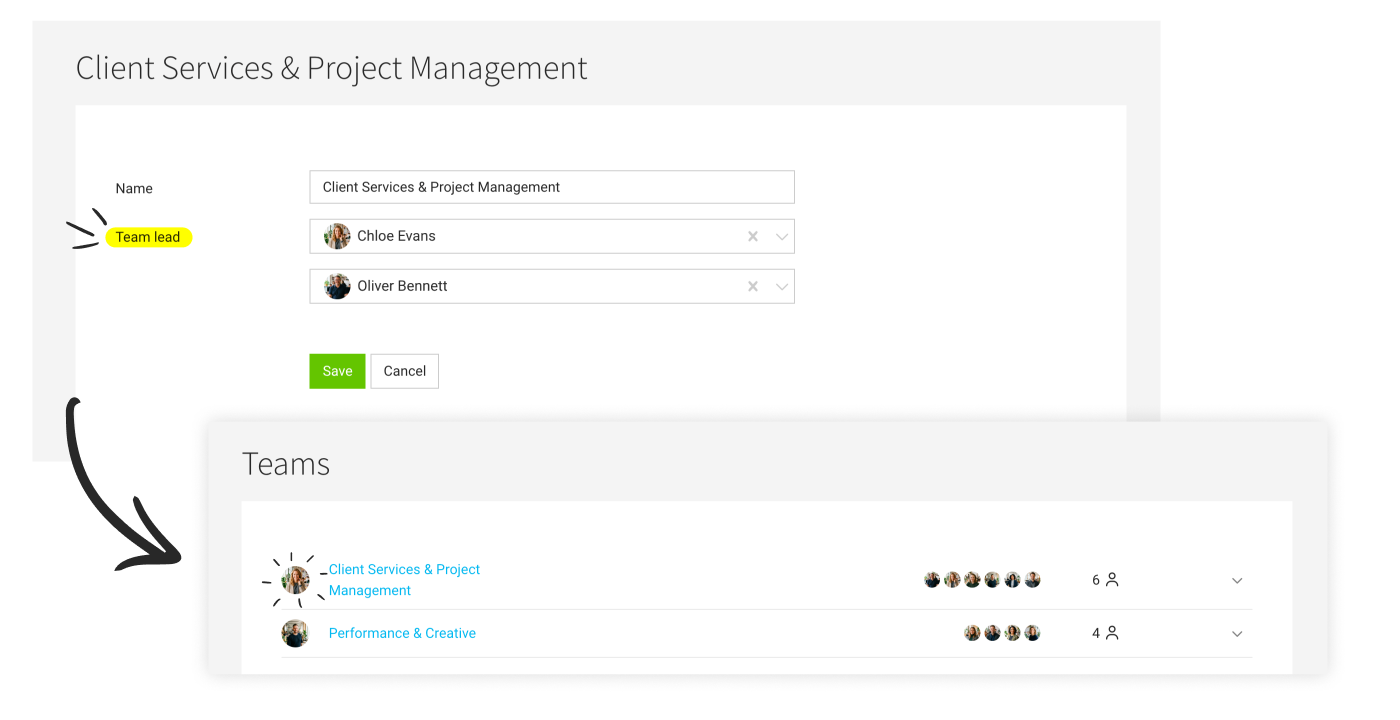The height and width of the screenshot is (720, 1400).
Task: Clear Chloe Evans with the X icon
Action: click(753, 237)
